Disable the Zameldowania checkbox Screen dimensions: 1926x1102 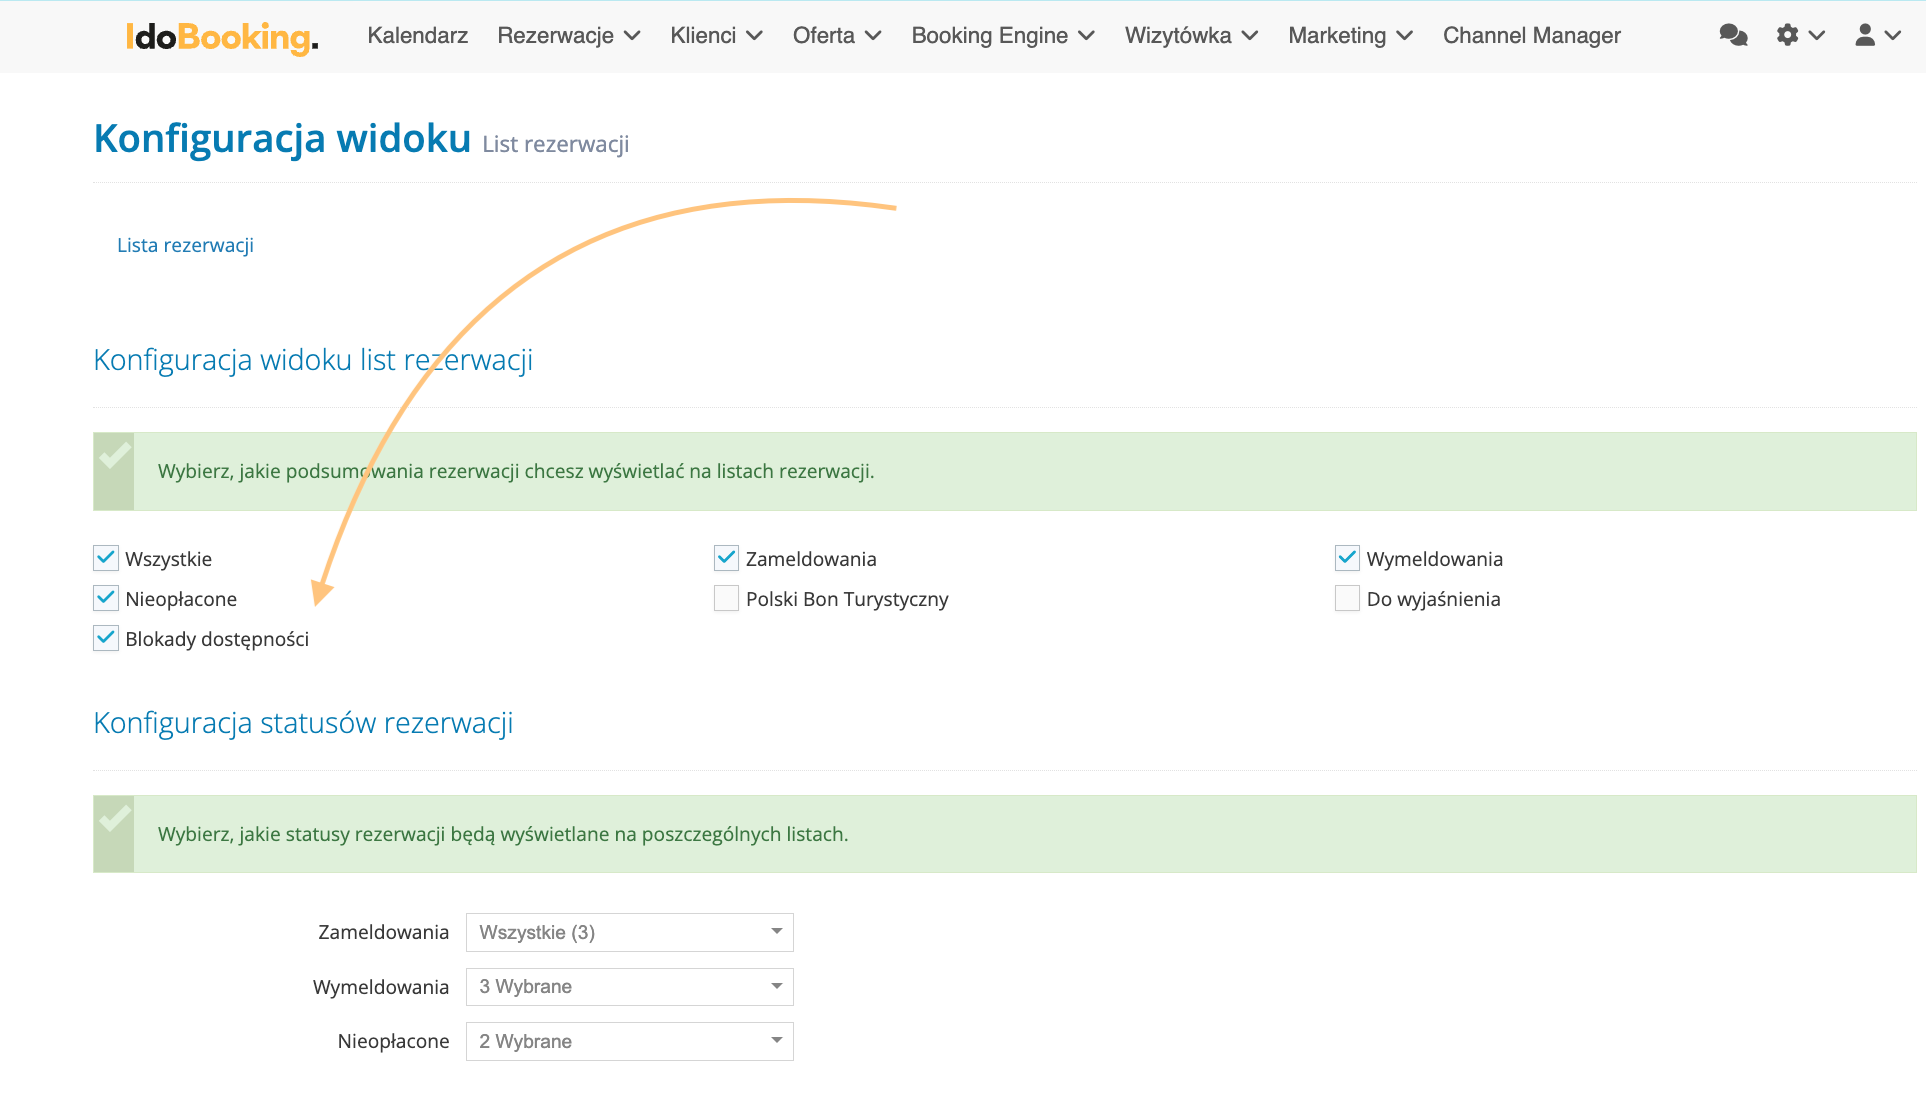726,558
